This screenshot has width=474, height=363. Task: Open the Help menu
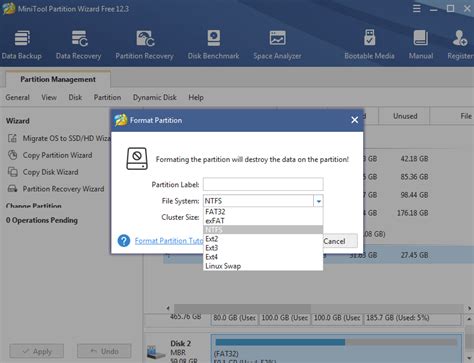196,98
